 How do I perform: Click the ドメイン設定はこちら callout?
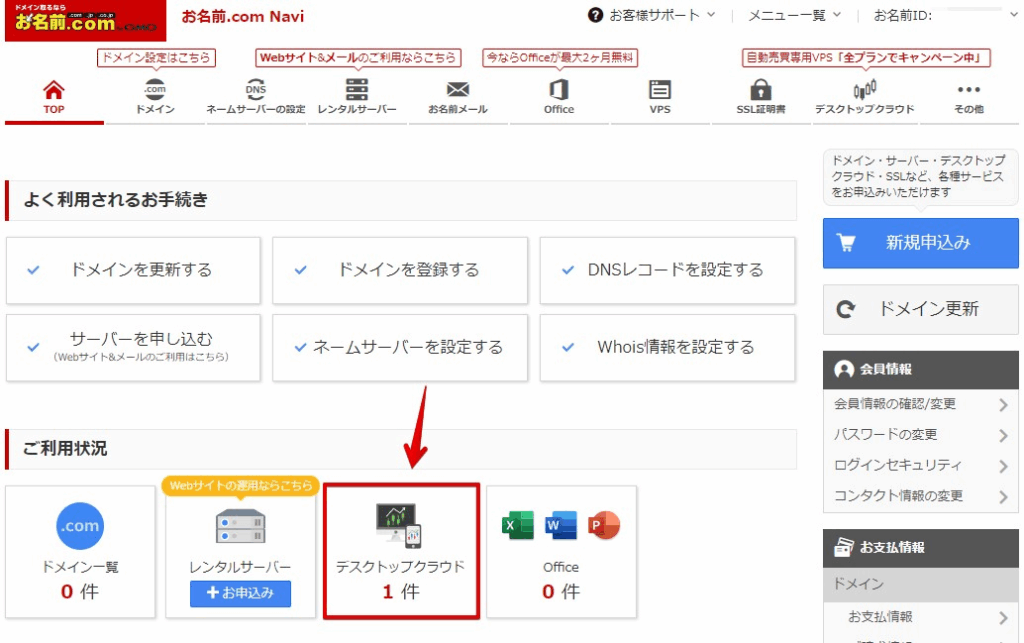[156, 57]
